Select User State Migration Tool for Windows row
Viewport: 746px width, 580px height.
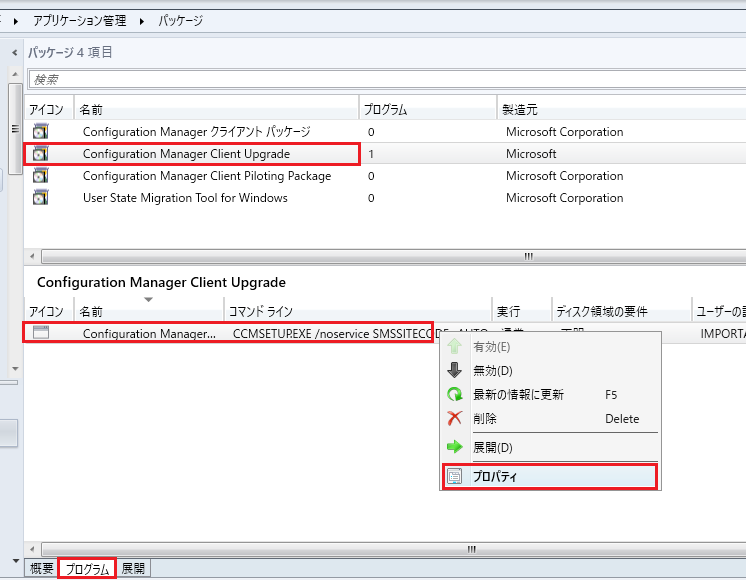tap(385, 198)
